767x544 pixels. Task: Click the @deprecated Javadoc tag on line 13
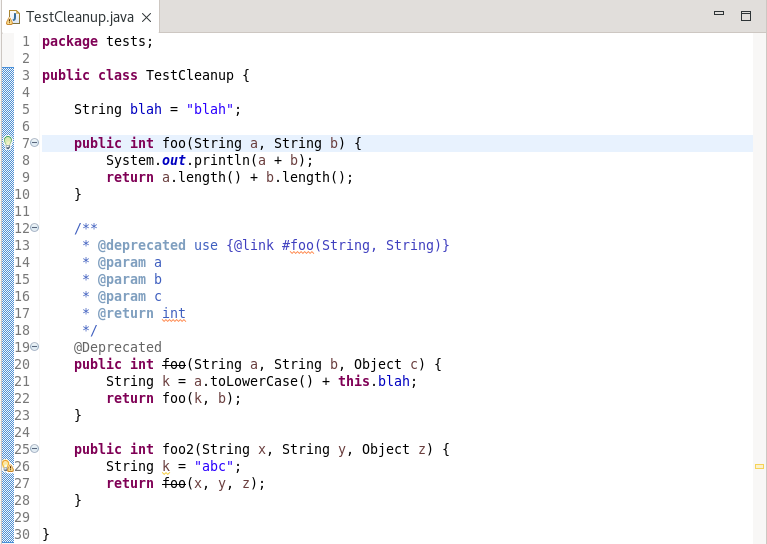tap(141, 245)
